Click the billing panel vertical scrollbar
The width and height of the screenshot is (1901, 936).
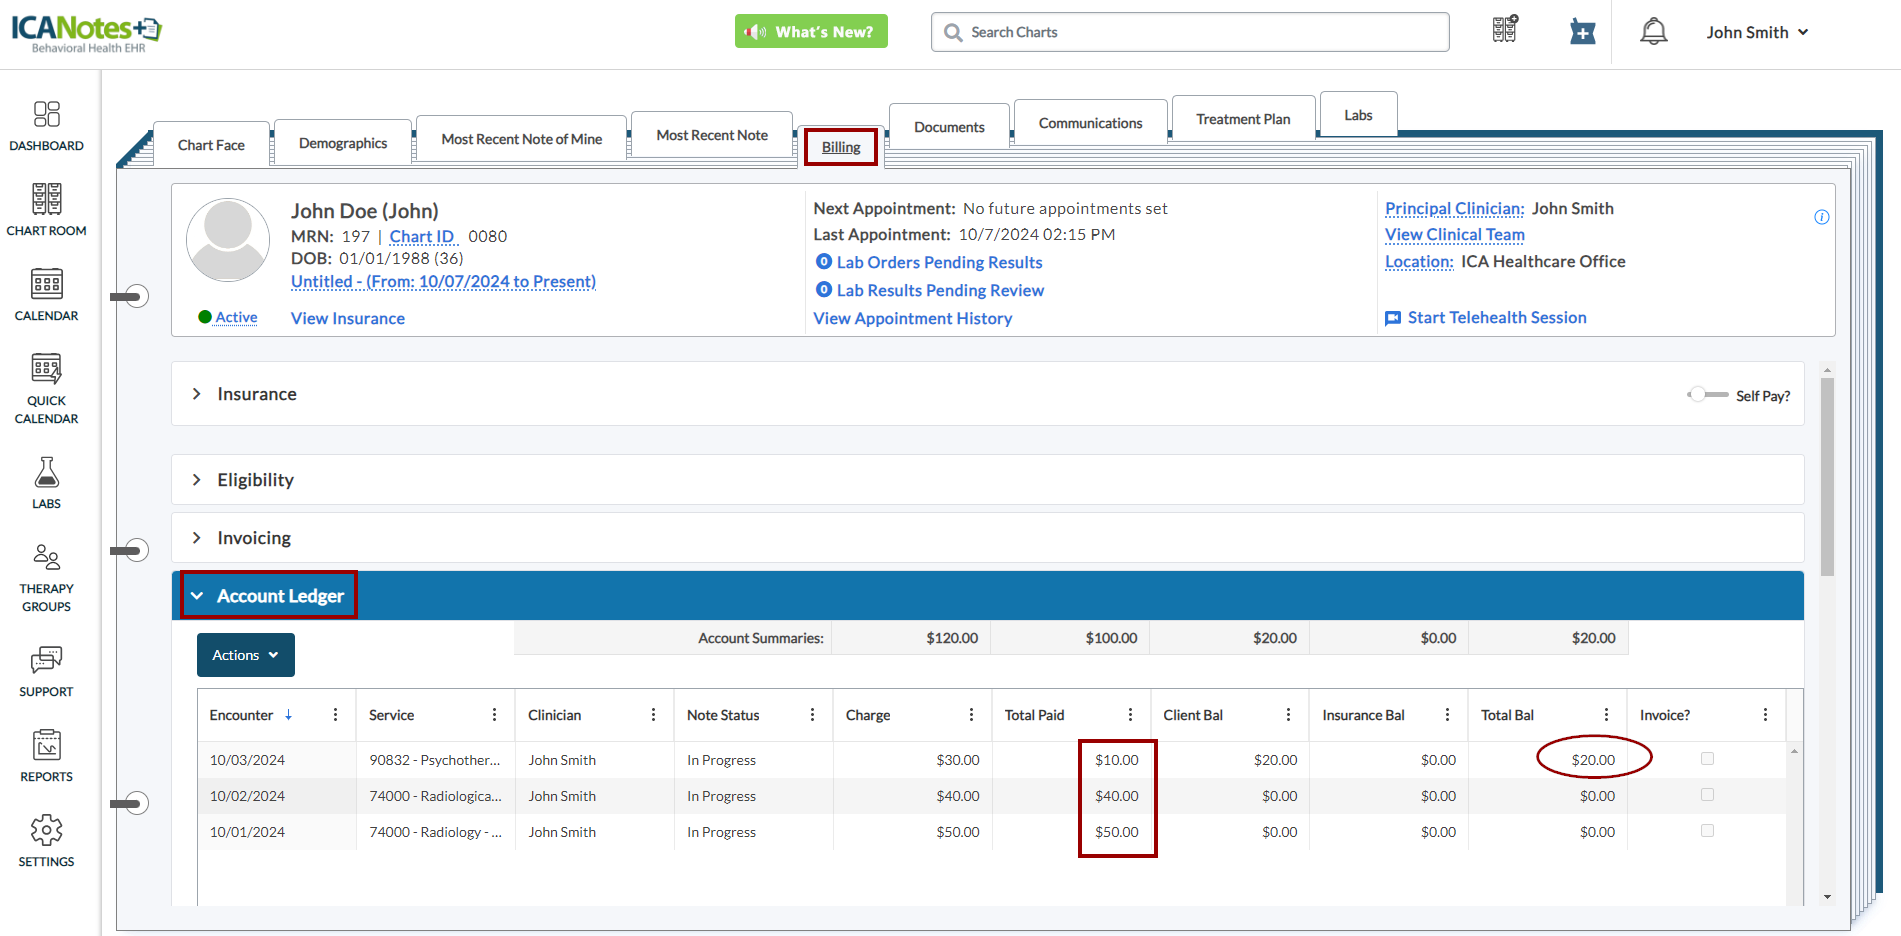tap(1827, 480)
